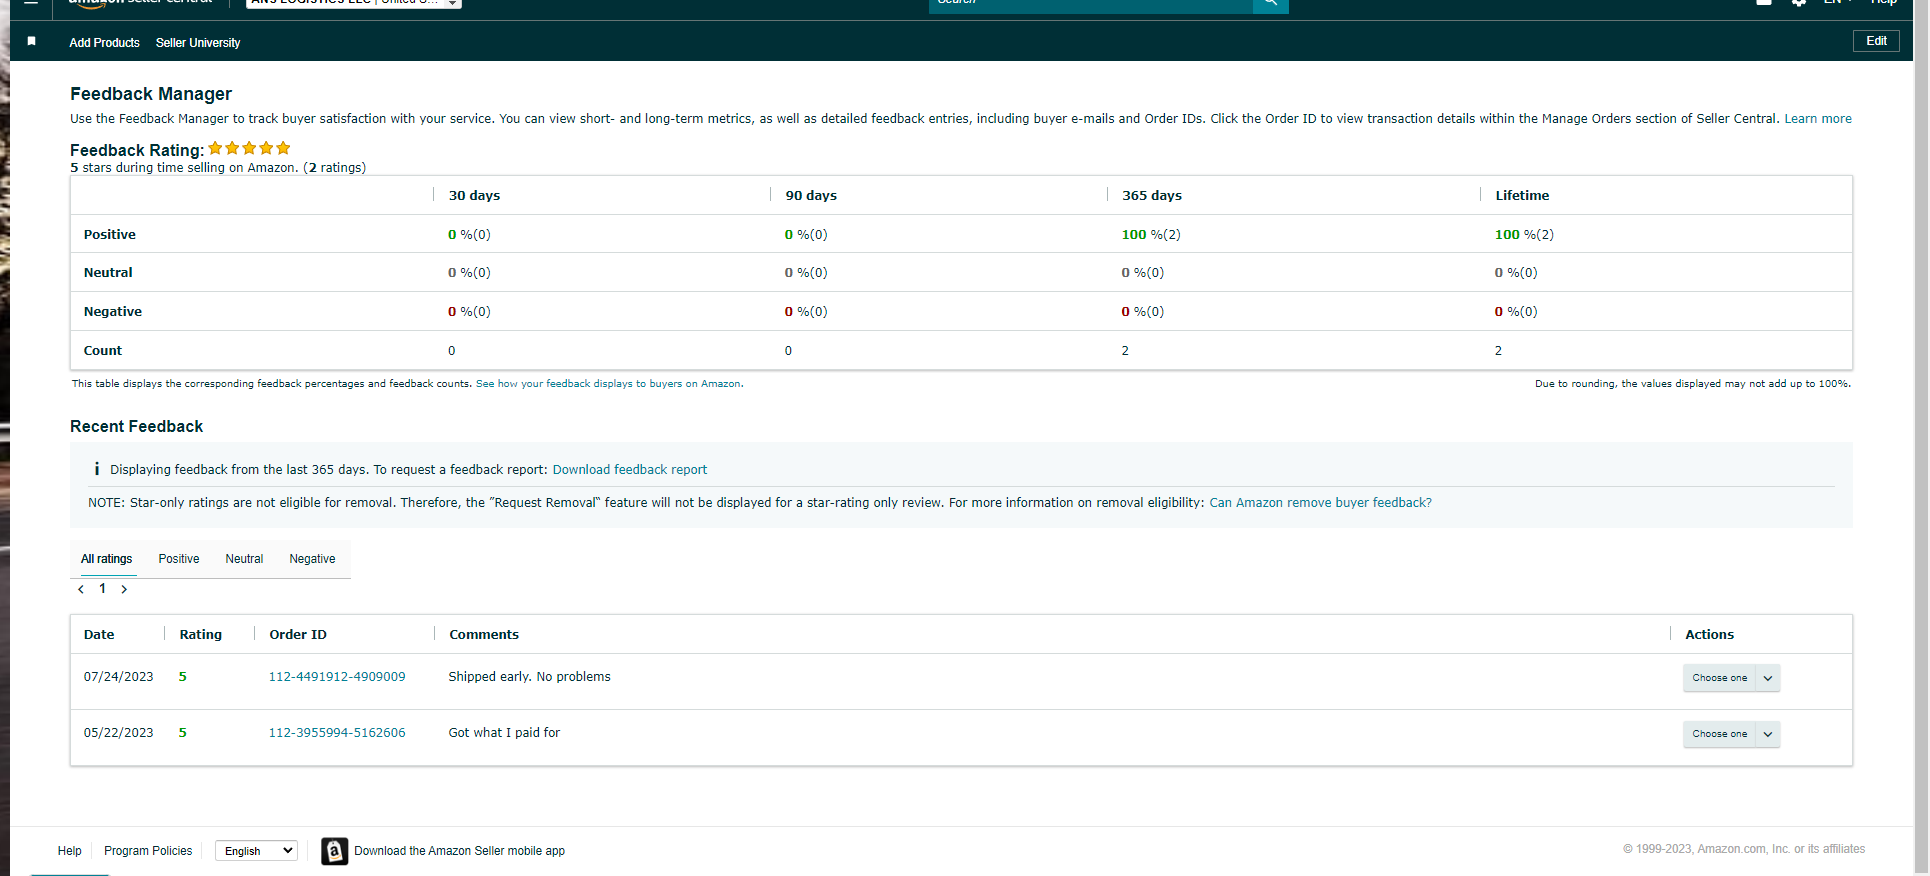Click the Negative row label
The width and height of the screenshot is (1930, 876).
[113, 312]
